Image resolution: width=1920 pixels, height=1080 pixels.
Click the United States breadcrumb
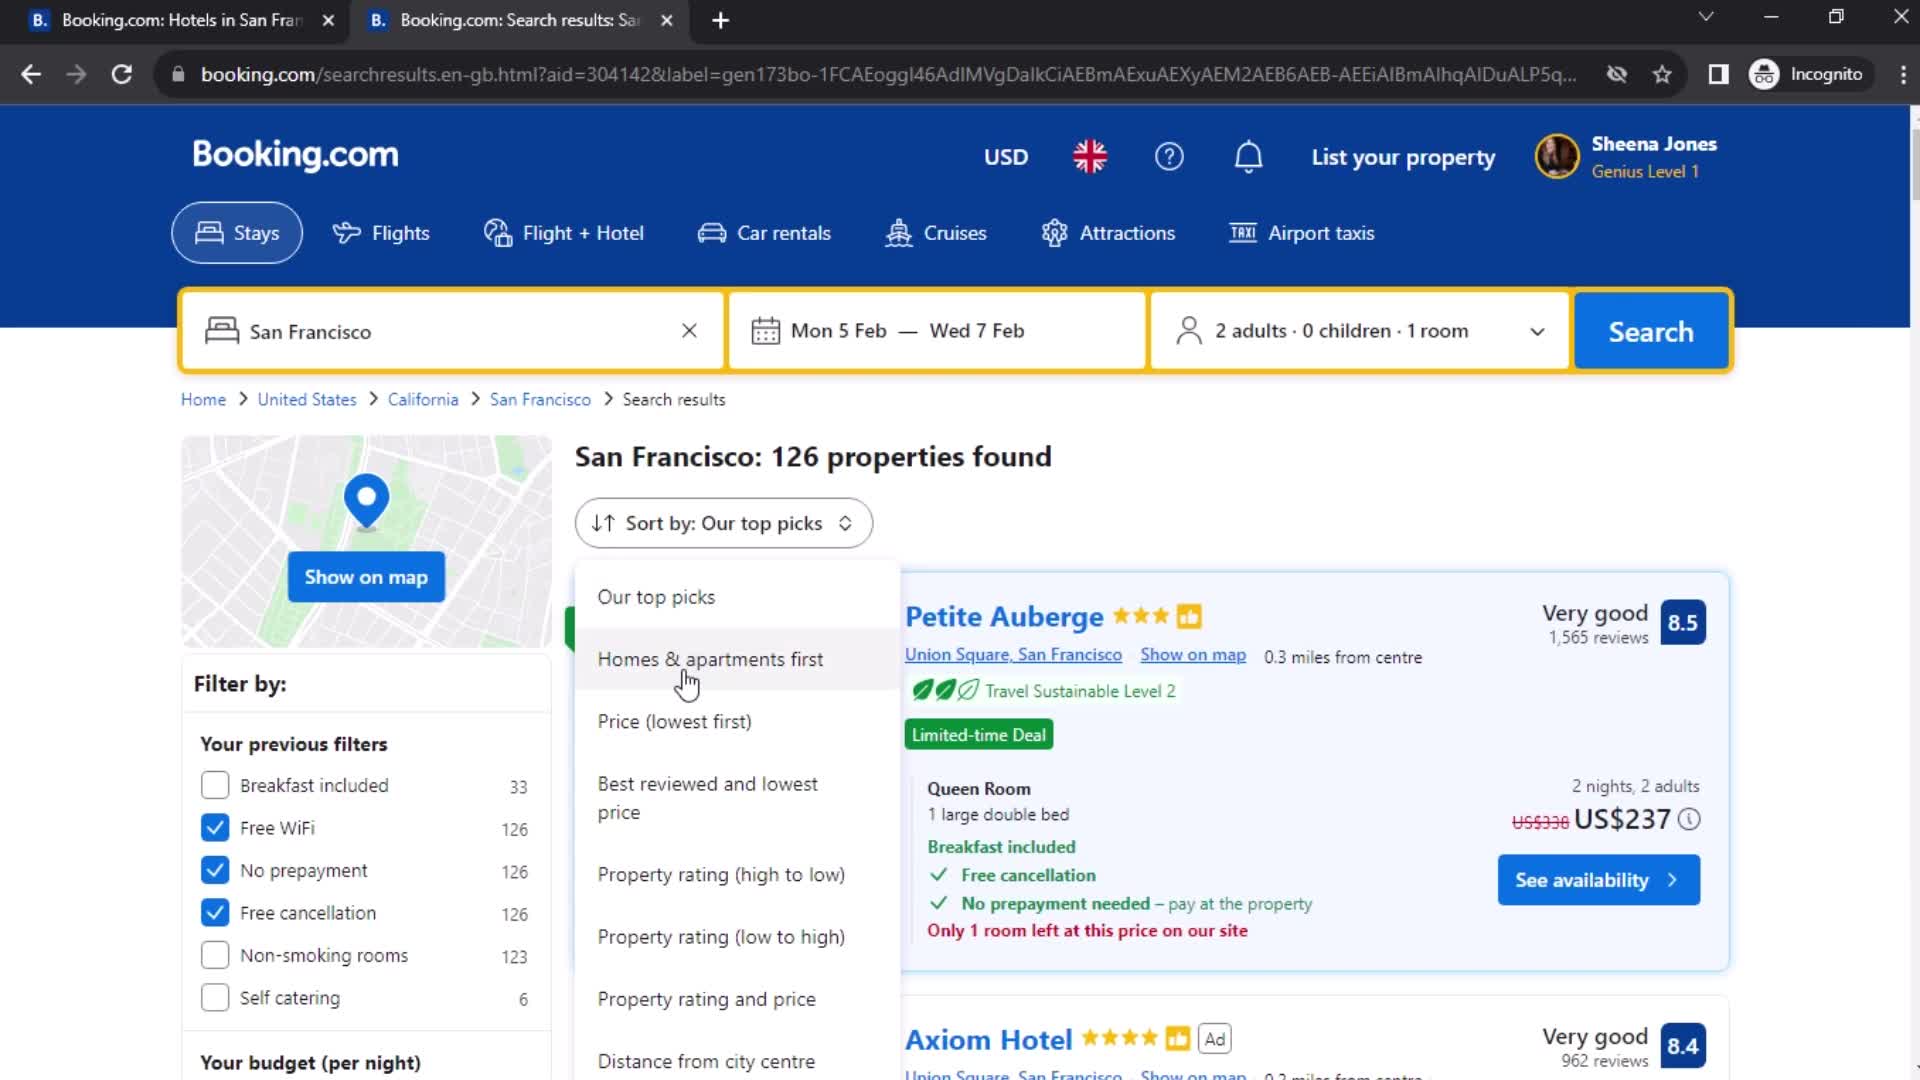click(x=307, y=399)
